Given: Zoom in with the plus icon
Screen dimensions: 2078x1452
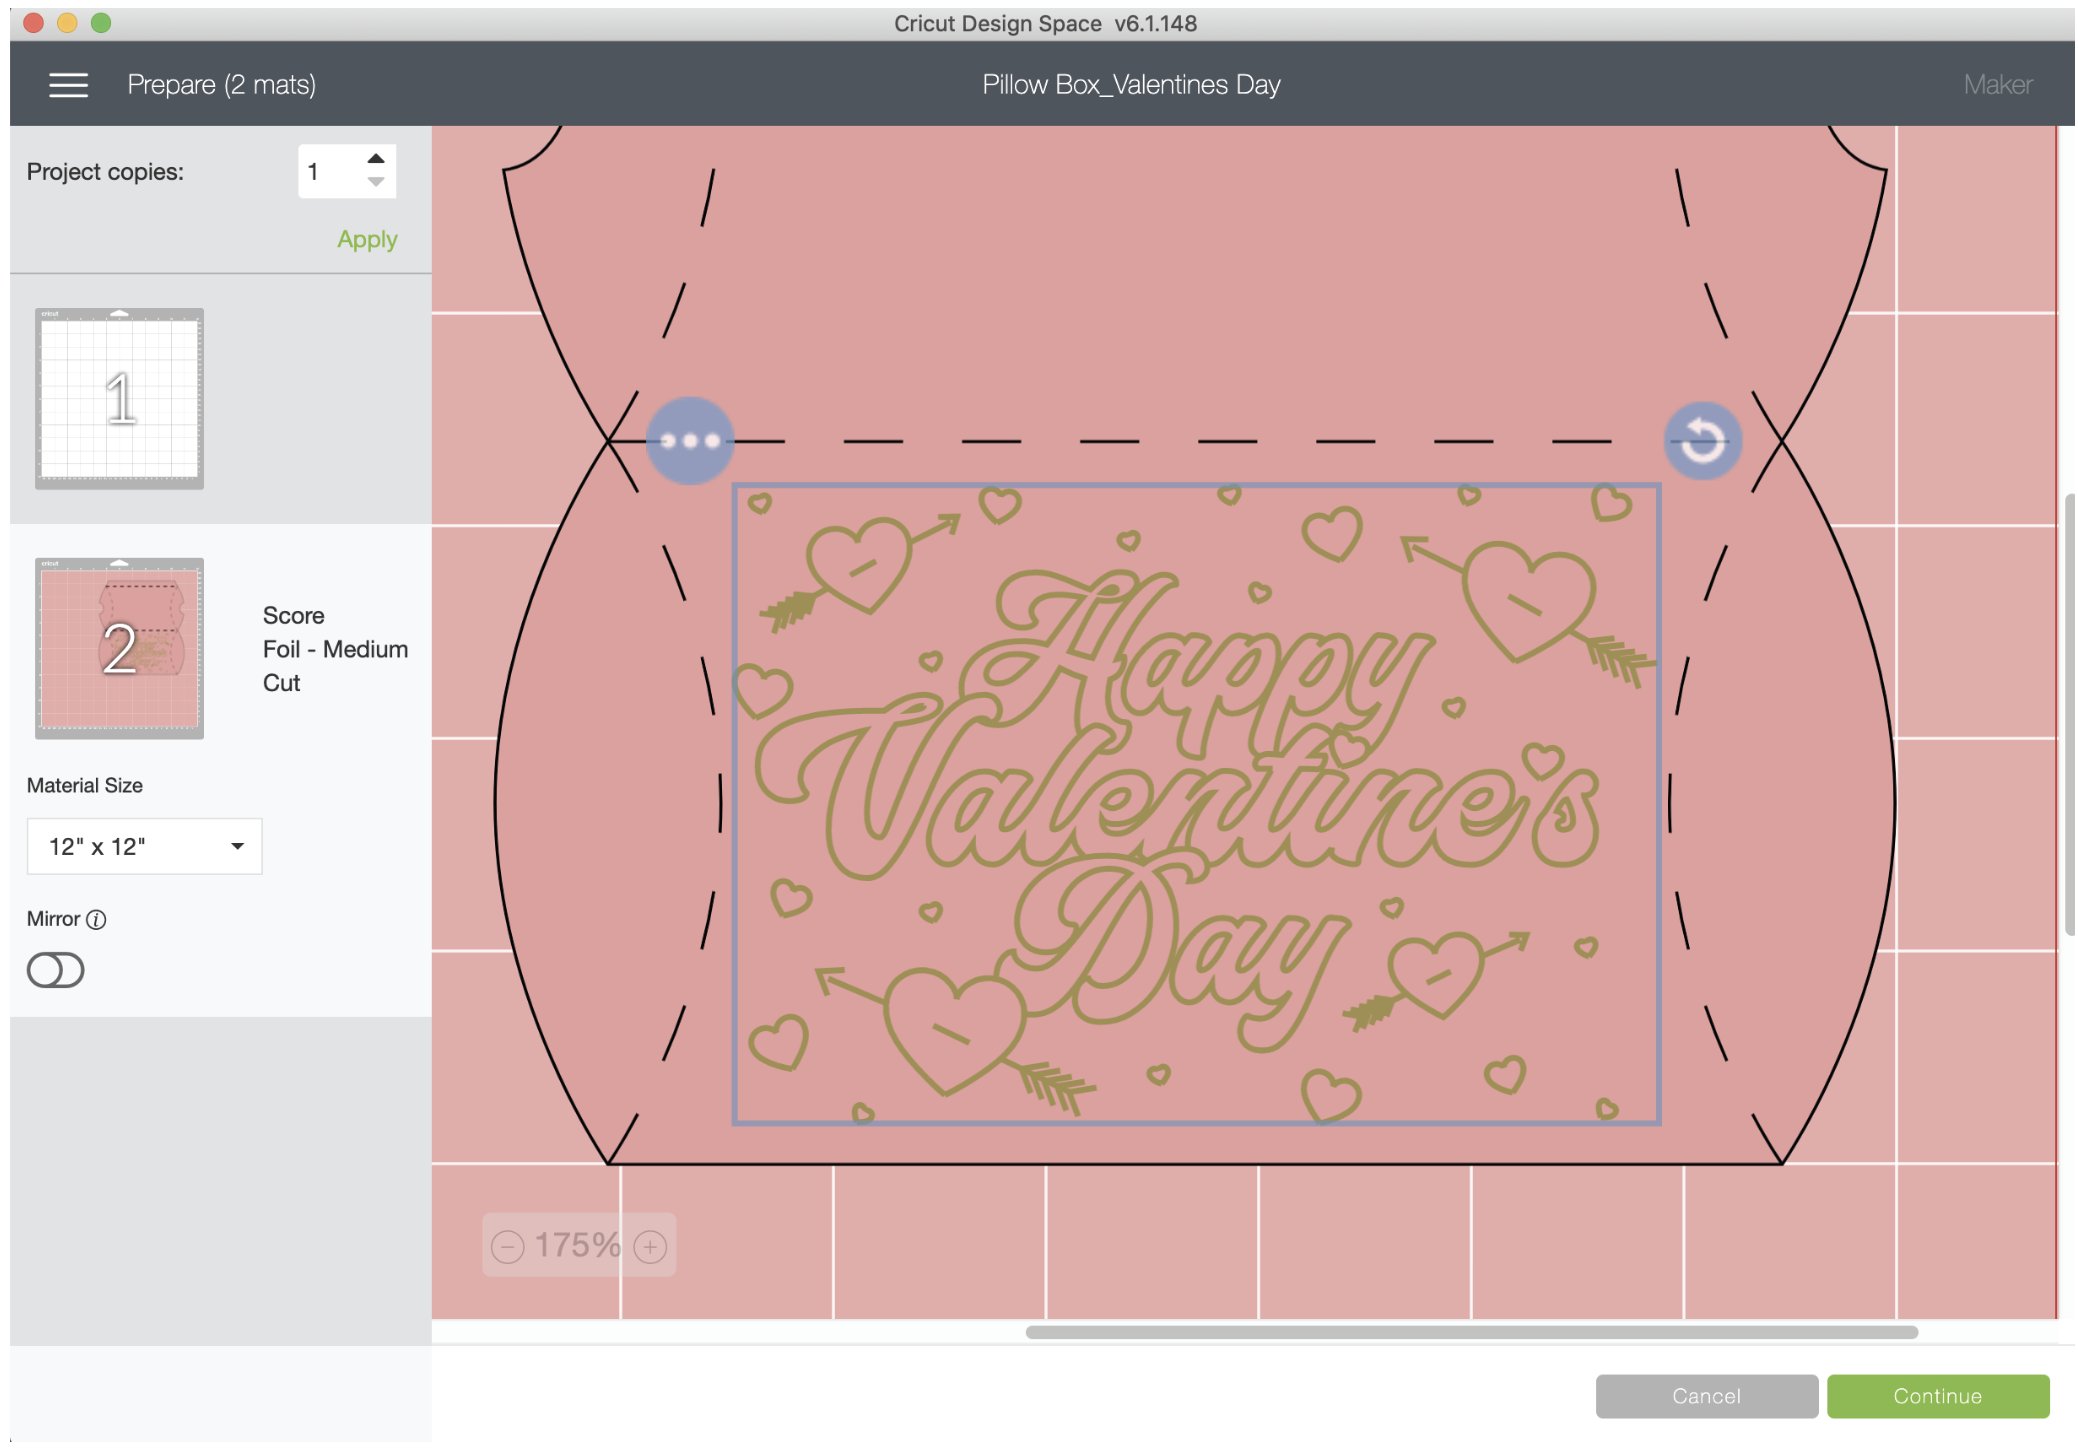Looking at the screenshot, I should pos(650,1247).
